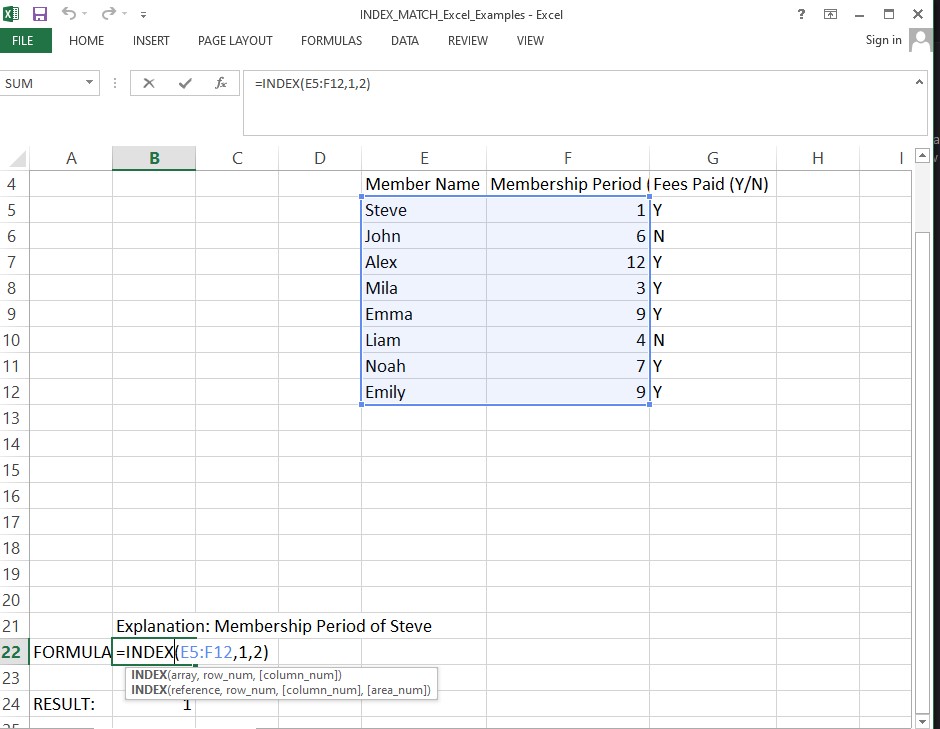Confirm the formula with the Enter checkmark

185,84
